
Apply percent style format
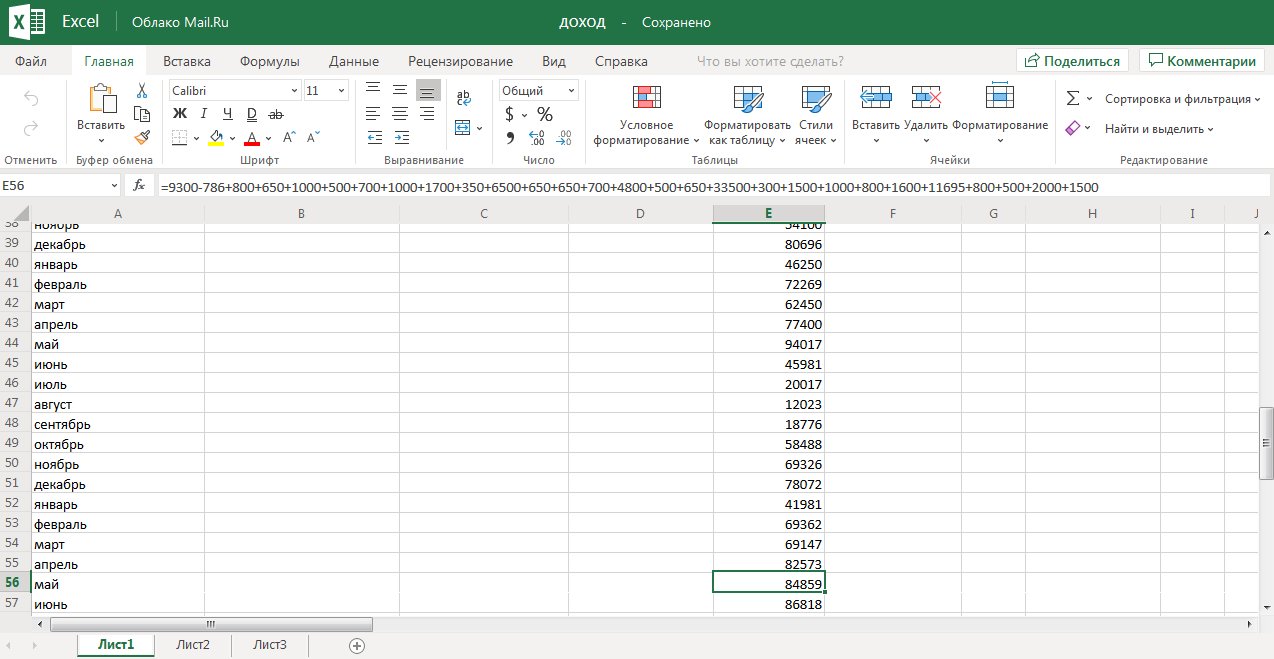(x=545, y=114)
